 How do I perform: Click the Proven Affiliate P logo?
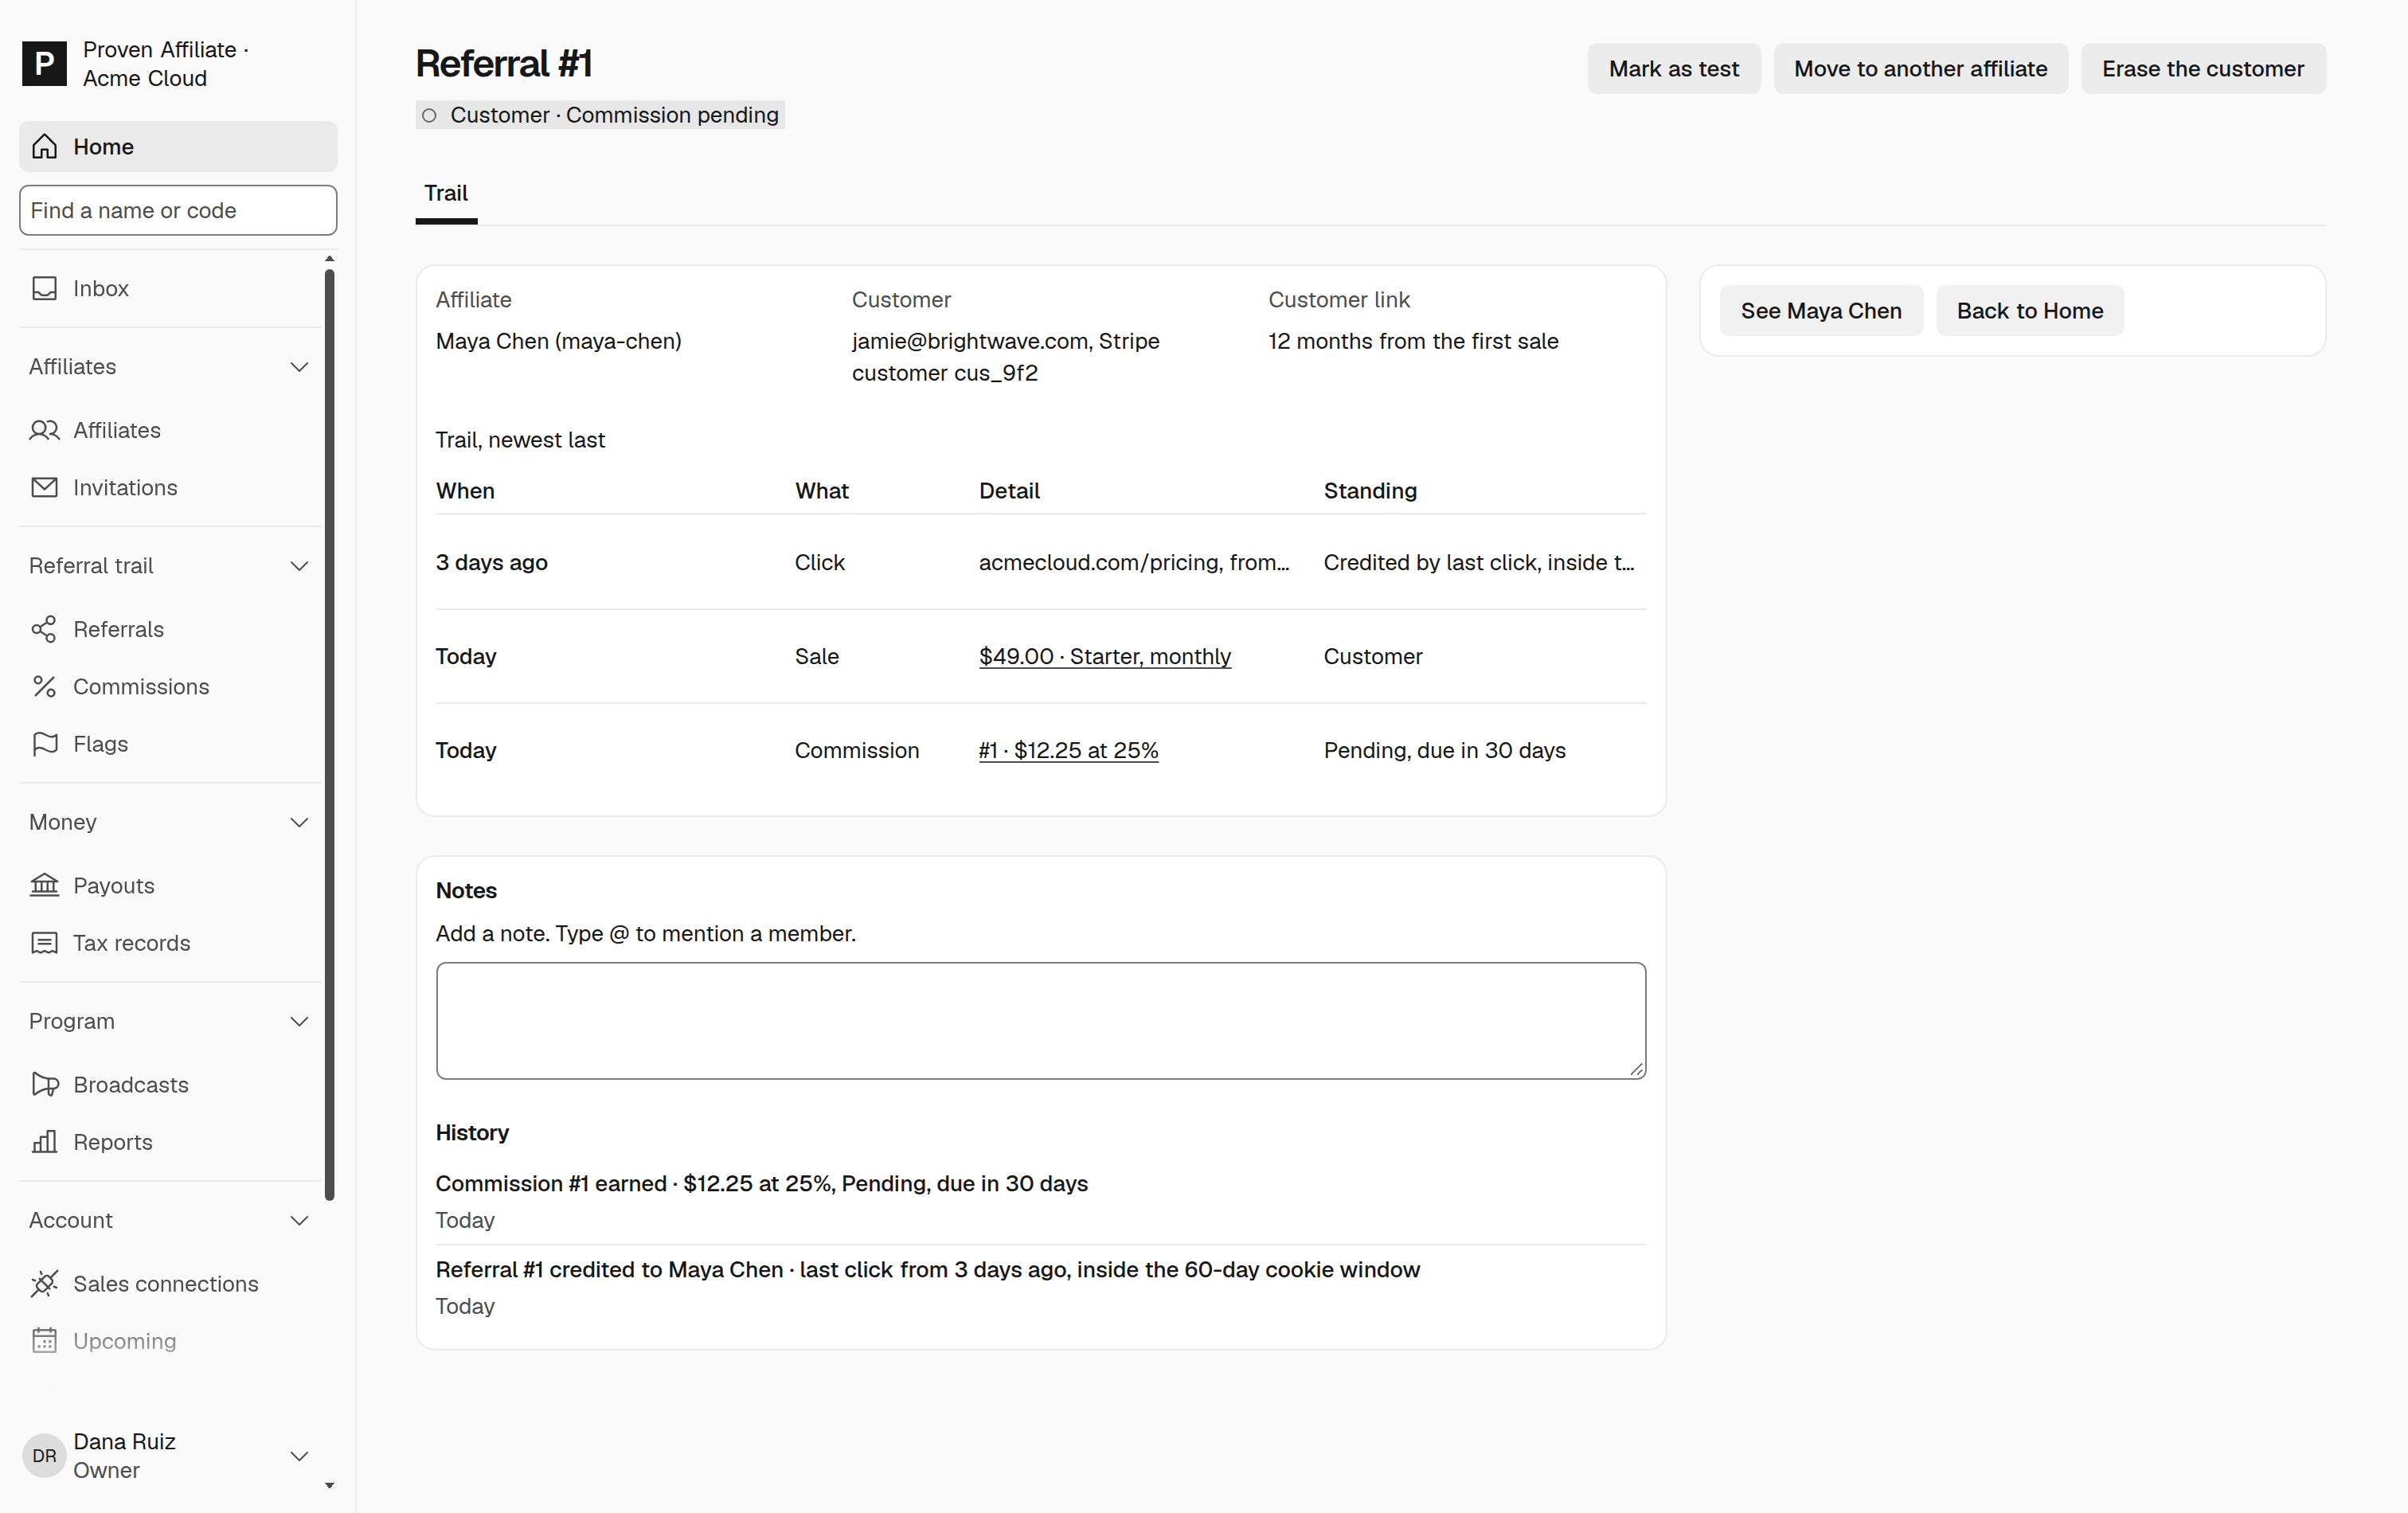pos(44,64)
